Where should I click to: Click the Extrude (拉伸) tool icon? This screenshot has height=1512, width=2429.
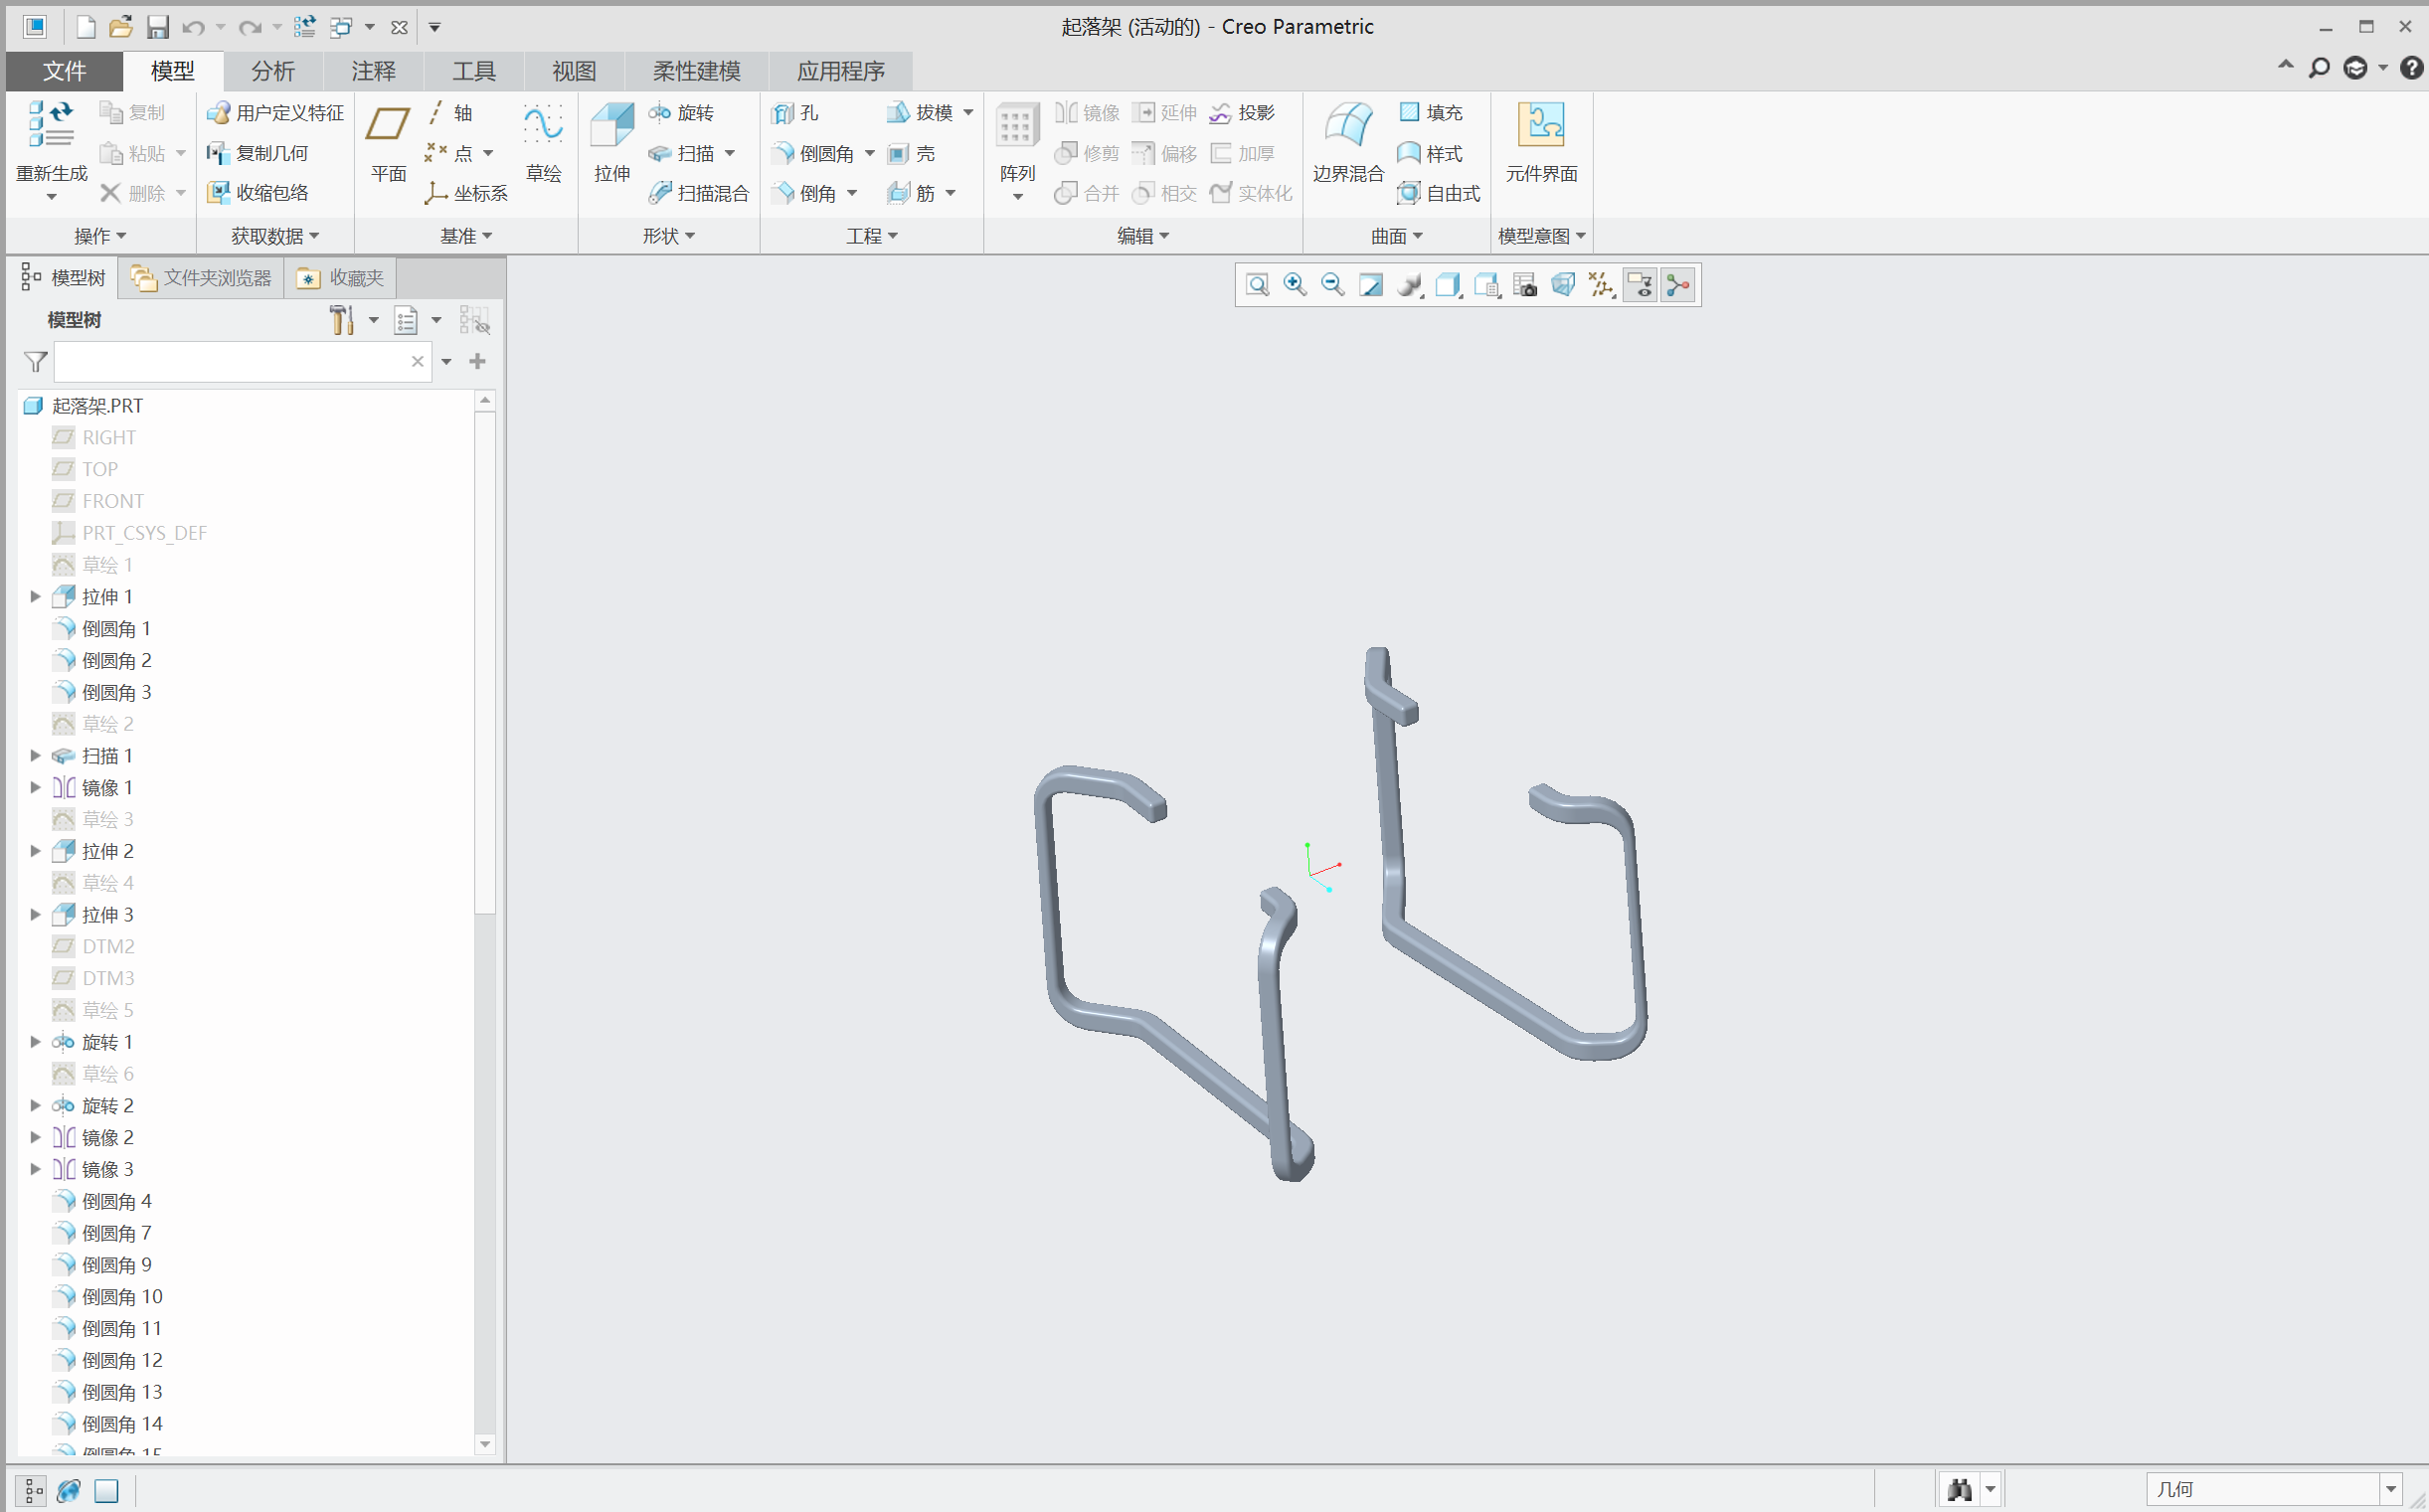click(x=611, y=127)
